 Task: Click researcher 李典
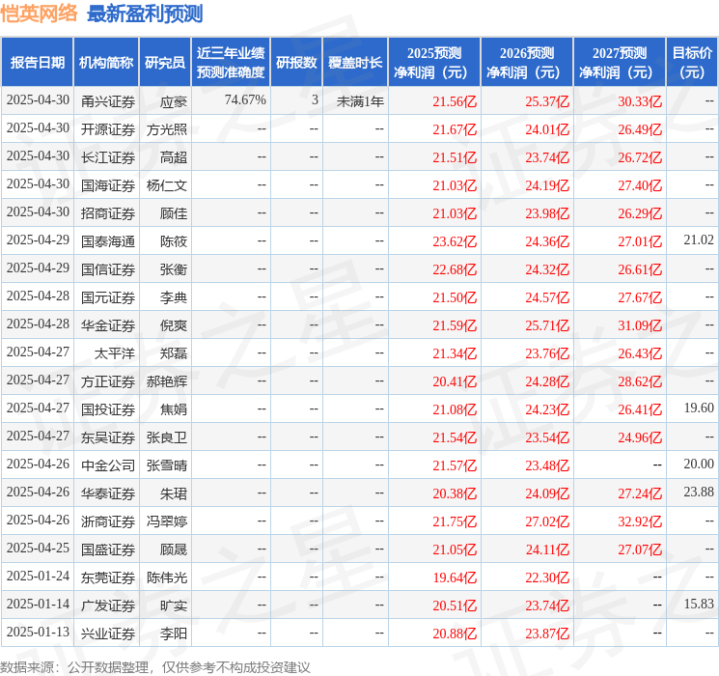tap(173, 298)
